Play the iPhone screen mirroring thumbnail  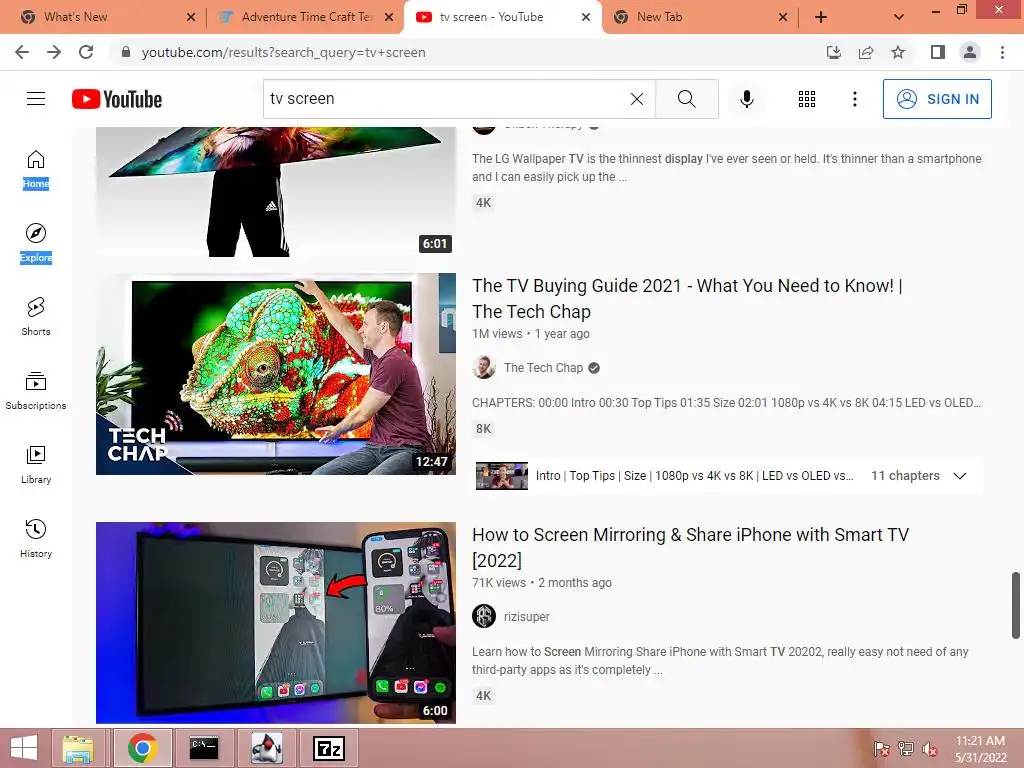coord(276,622)
